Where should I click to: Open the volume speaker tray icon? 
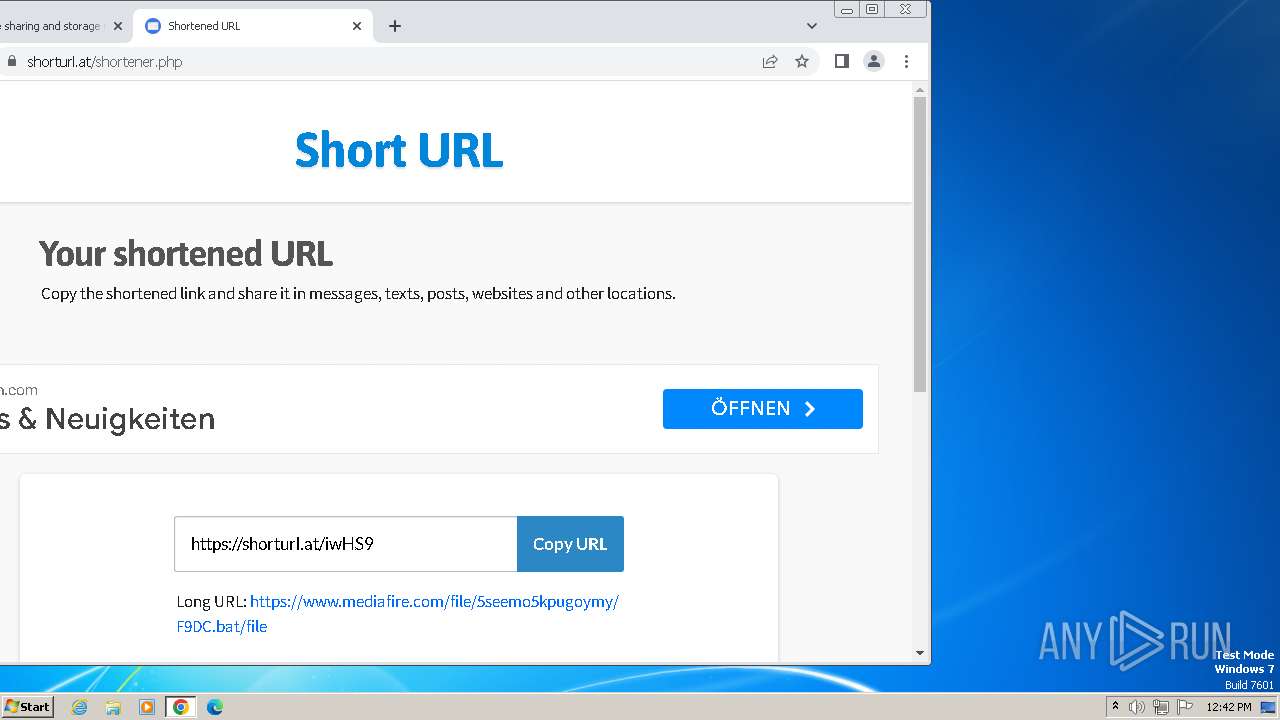[1137, 707]
